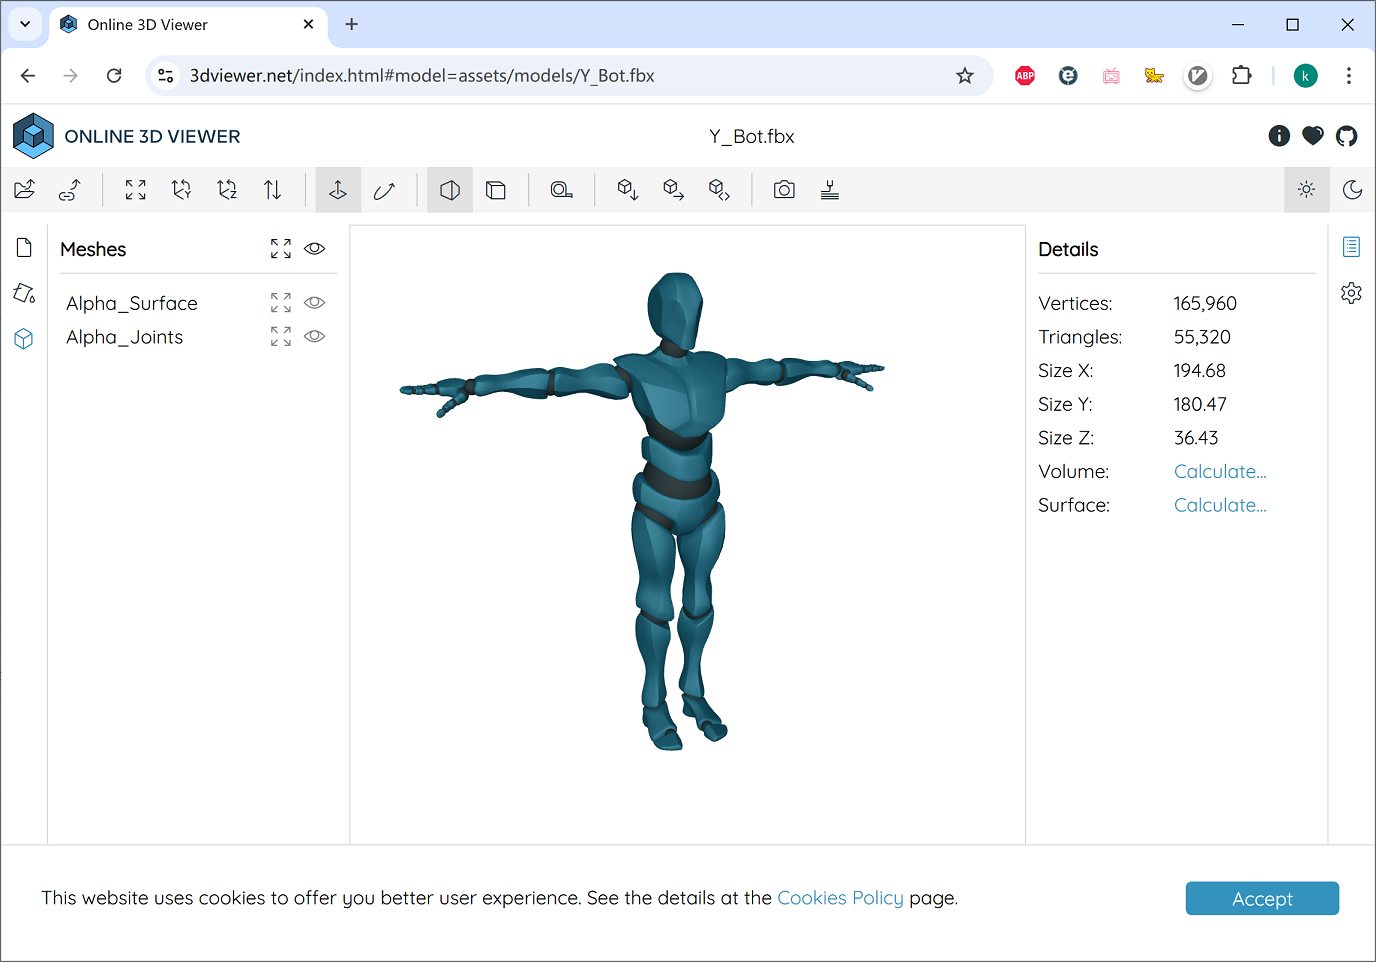Toggle free orbit navigation mode

point(384,189)
